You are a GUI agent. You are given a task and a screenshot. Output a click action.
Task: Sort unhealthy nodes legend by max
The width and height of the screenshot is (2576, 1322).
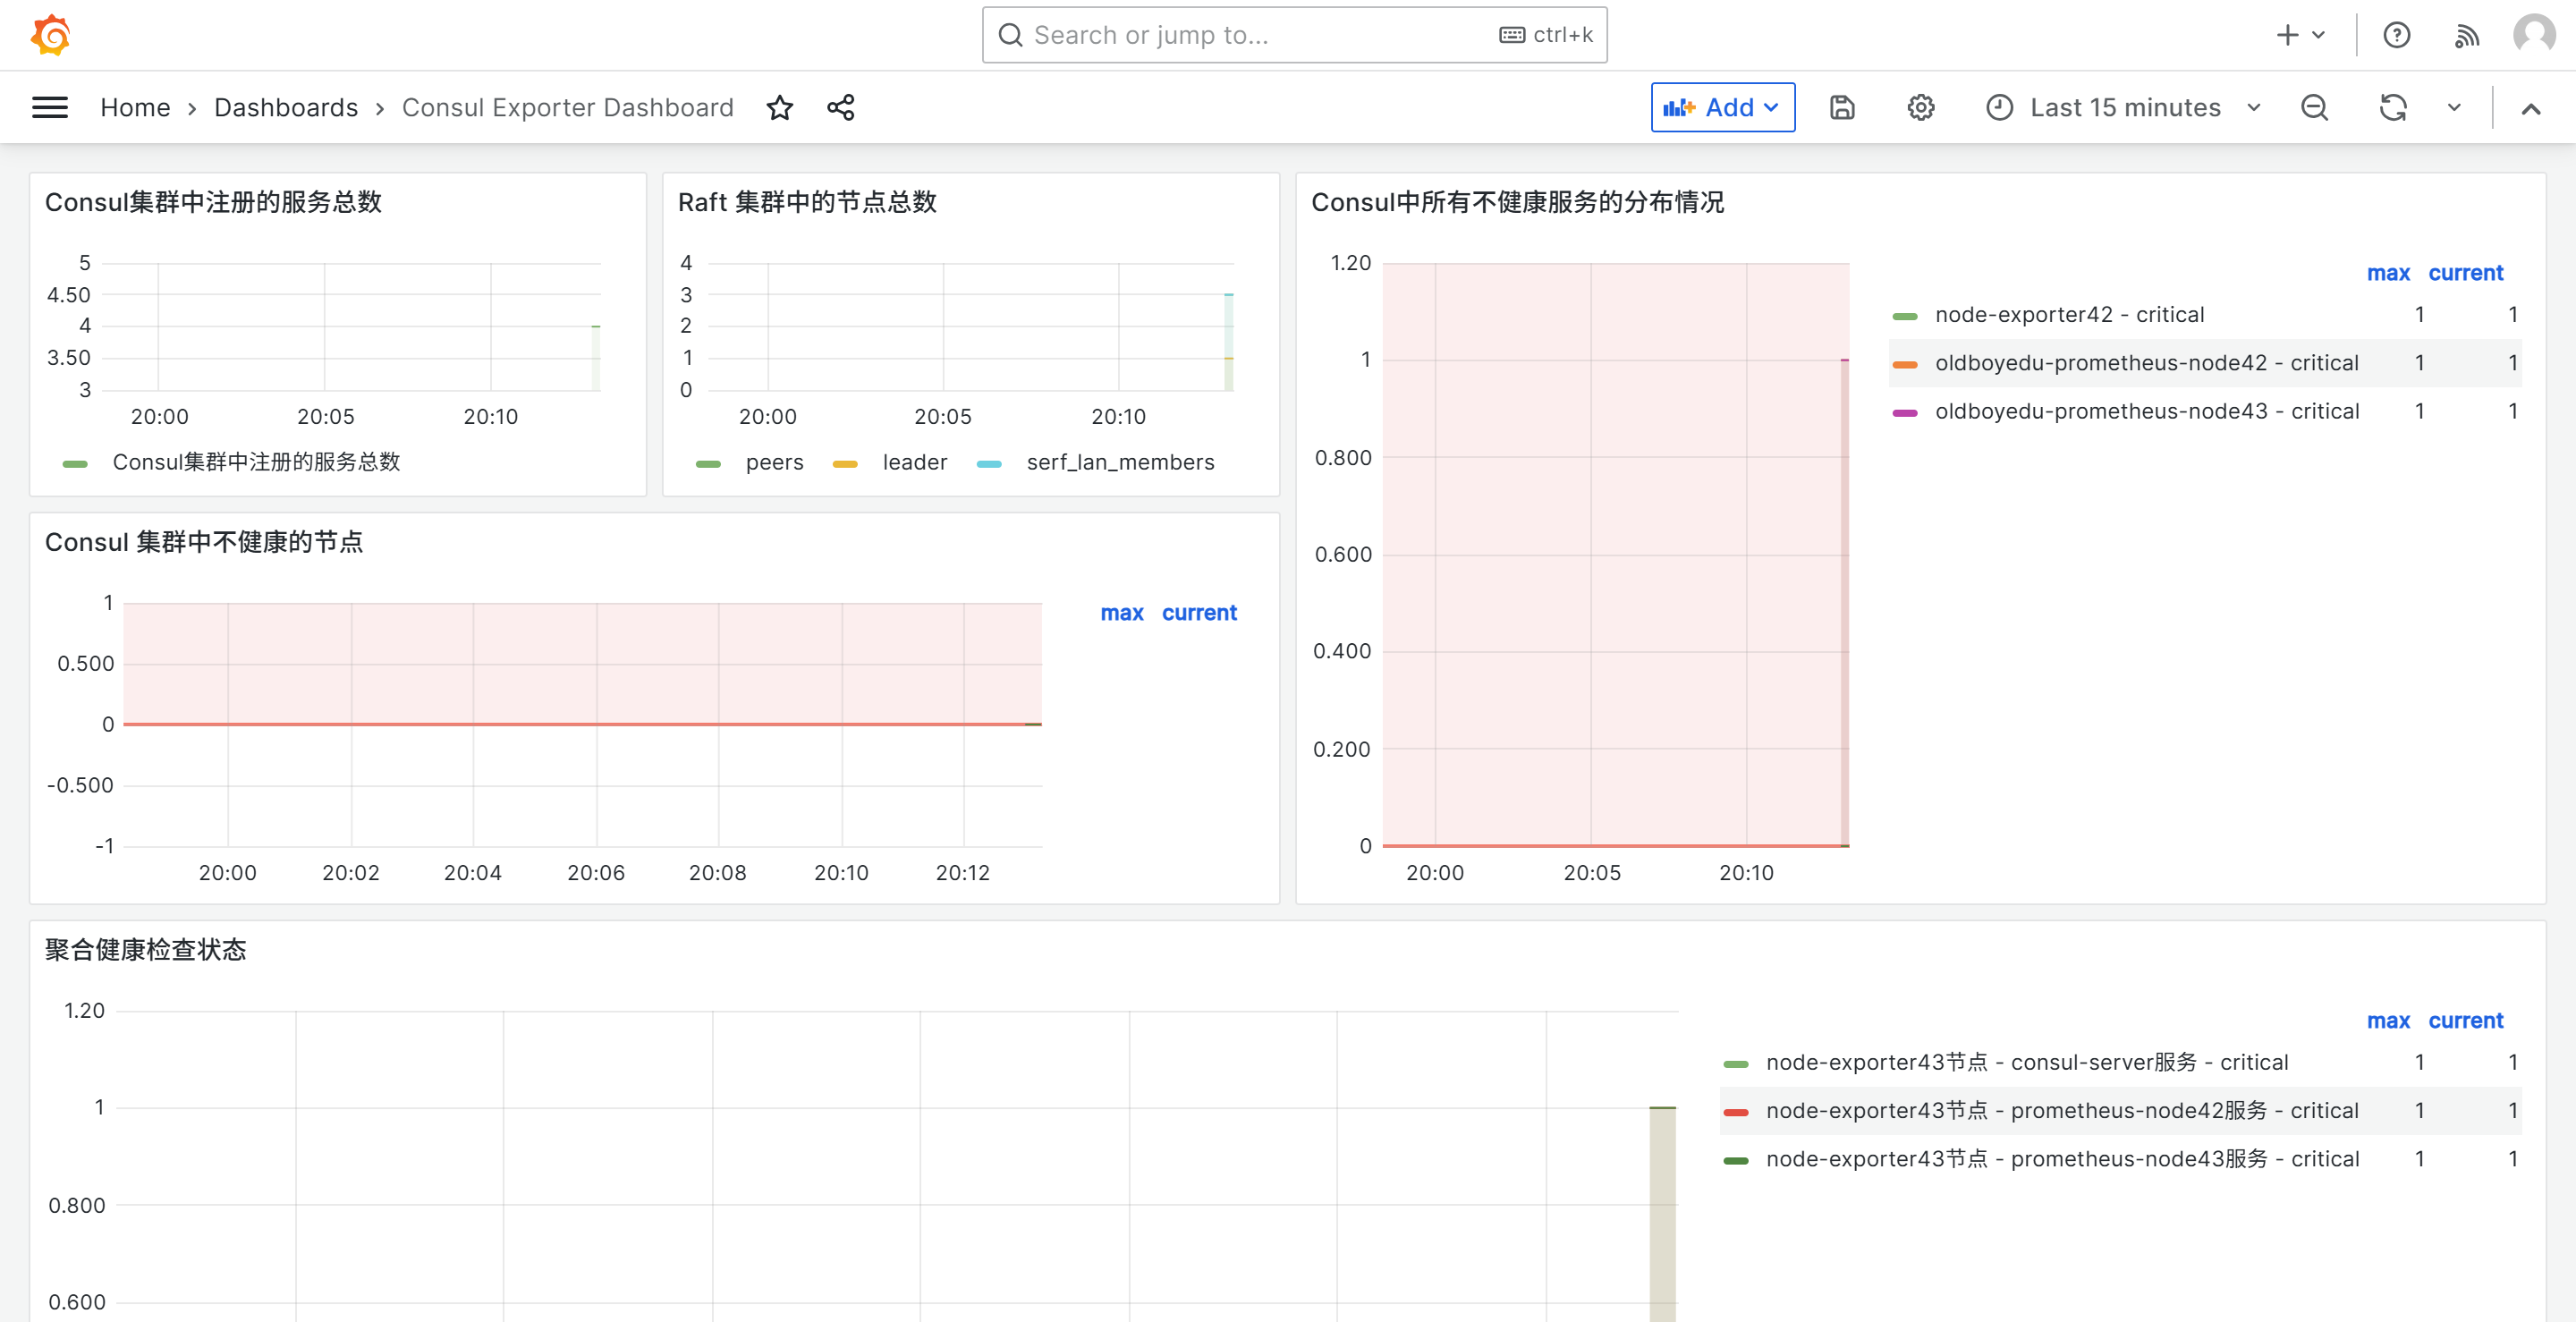[x=1122, y=613]
